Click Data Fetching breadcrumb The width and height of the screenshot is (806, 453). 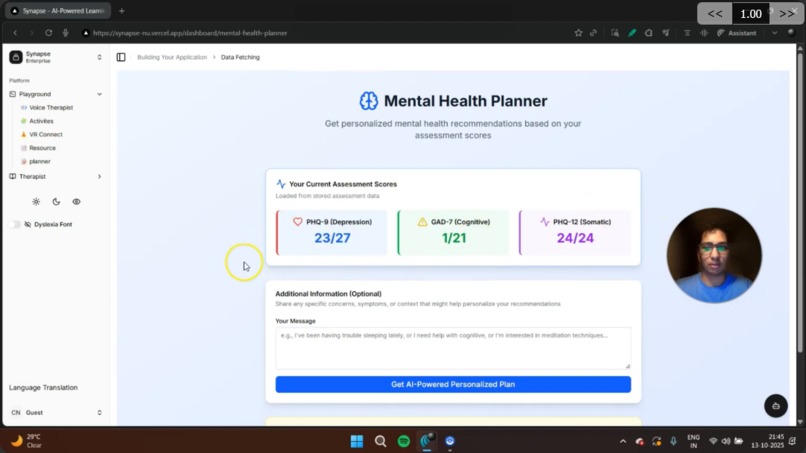(x=240, y=57)
